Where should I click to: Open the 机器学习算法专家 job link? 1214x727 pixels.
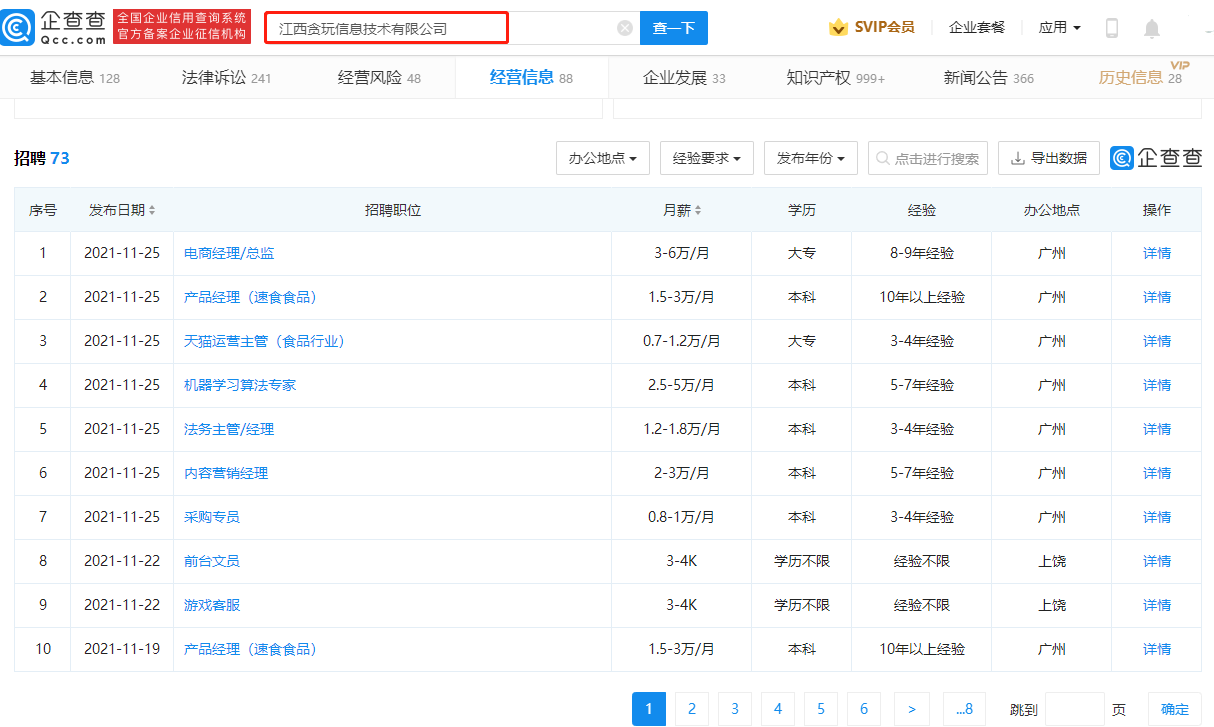(x=240, y=385)
